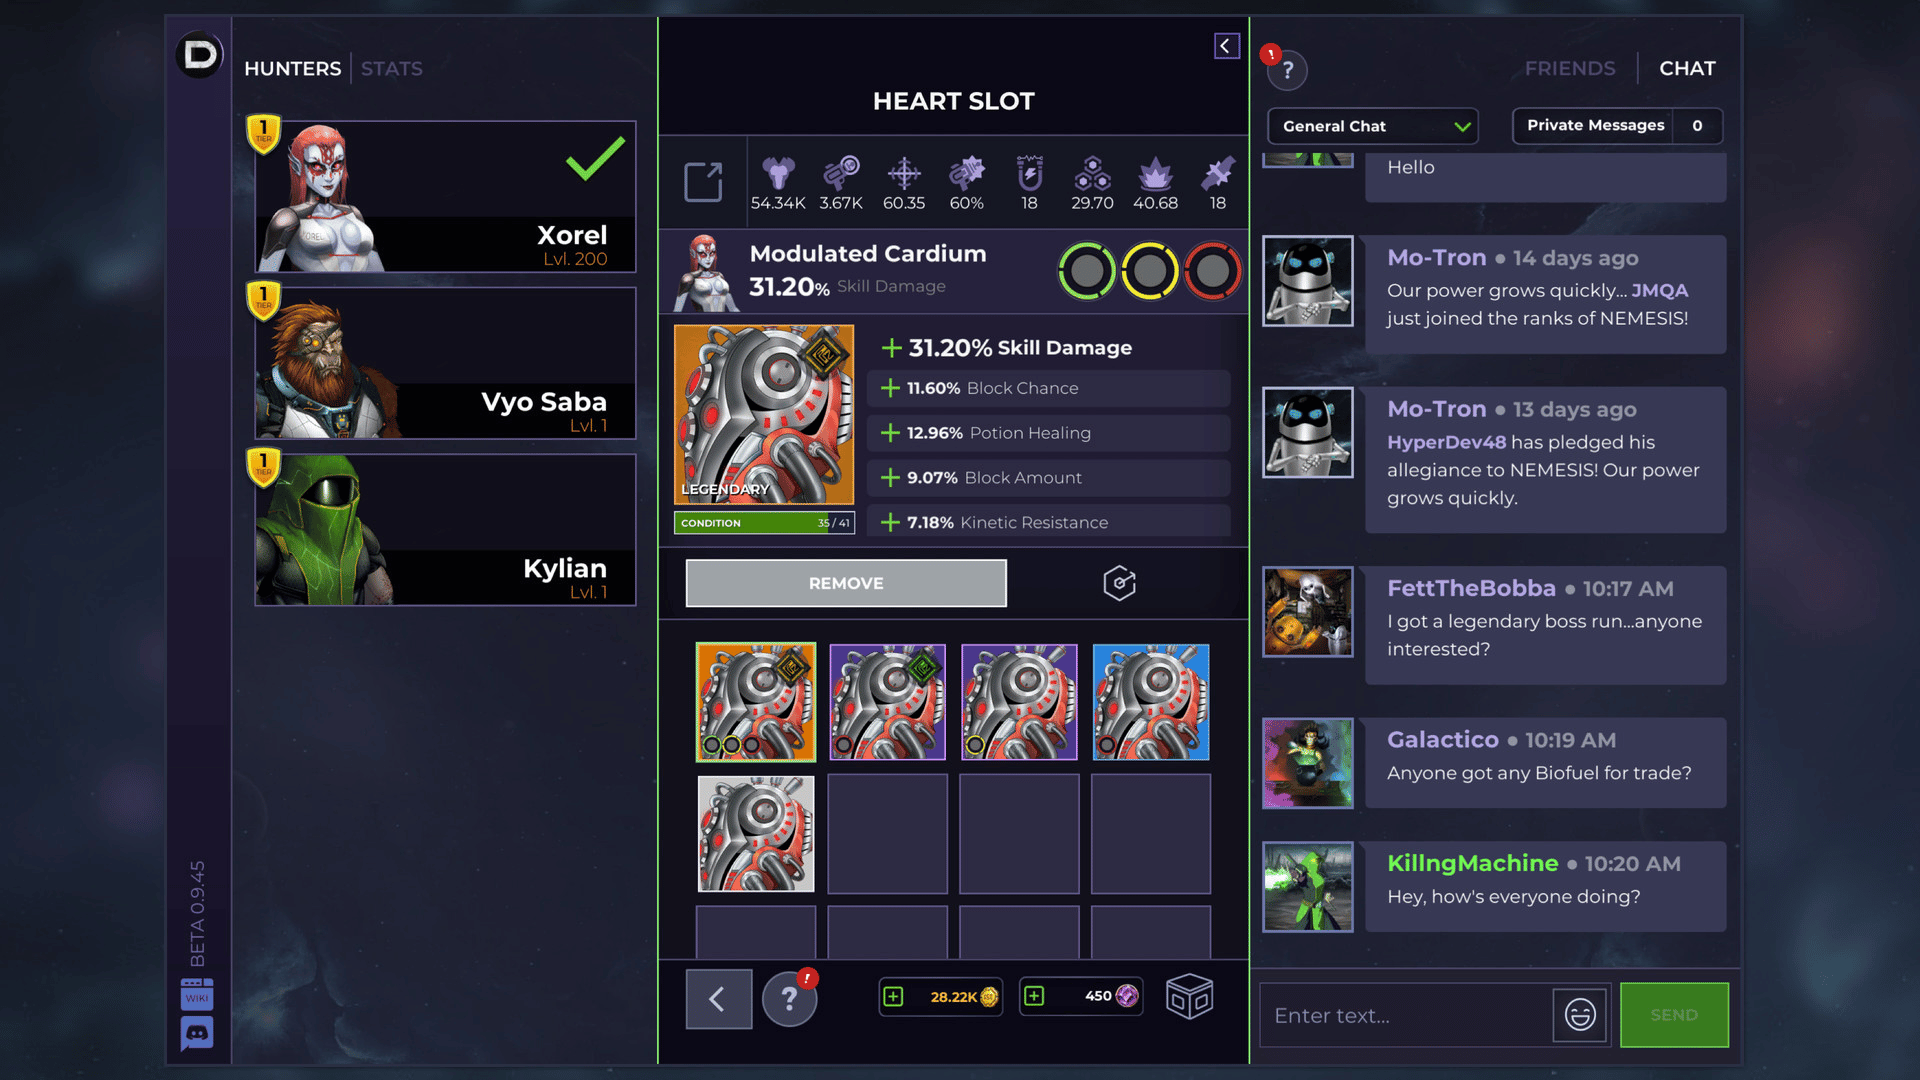Open the item share icon in stats bar
This screenshot has height=1080, width=1920.
tap(703, 182)
